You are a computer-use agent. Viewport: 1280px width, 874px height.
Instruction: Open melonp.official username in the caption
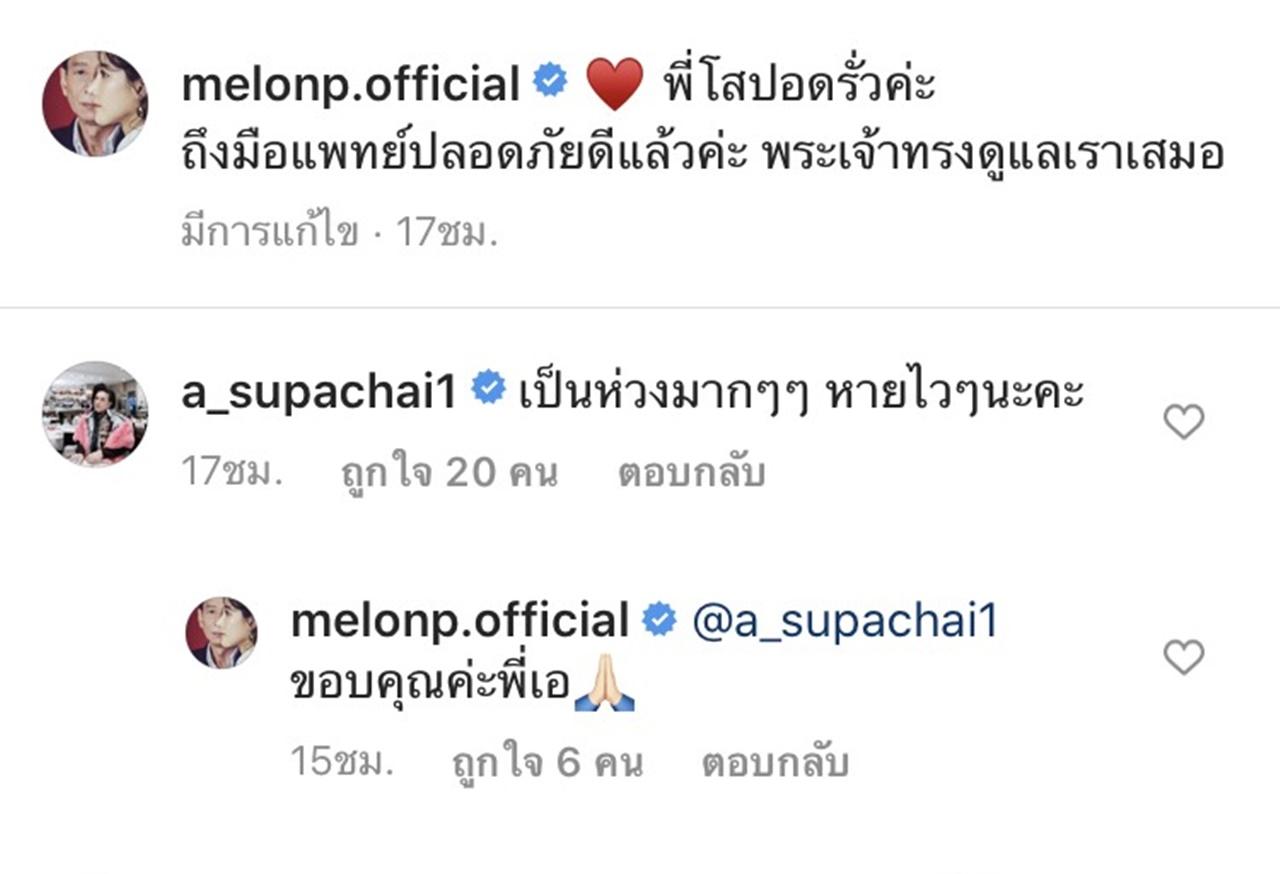pyautogui.click(x=350, y=84)
